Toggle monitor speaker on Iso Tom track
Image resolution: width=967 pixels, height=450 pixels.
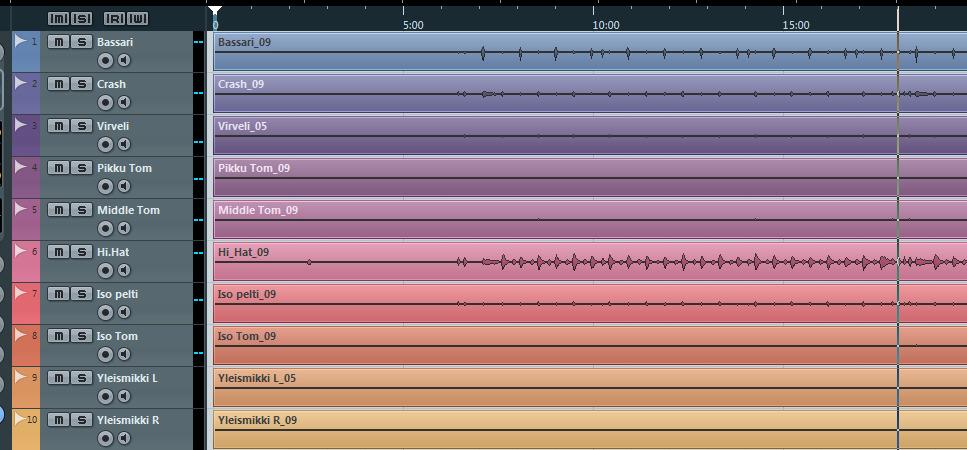pos(124,354)
